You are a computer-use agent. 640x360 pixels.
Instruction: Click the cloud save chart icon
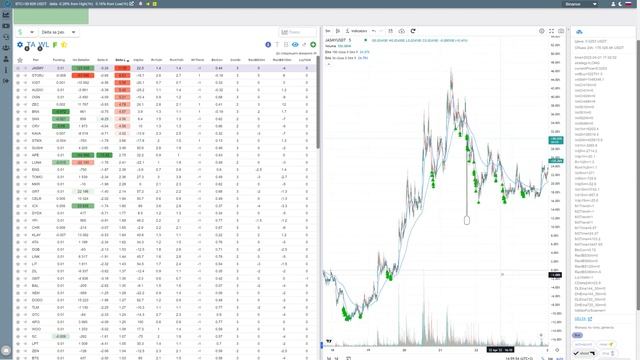coord(402,31)
